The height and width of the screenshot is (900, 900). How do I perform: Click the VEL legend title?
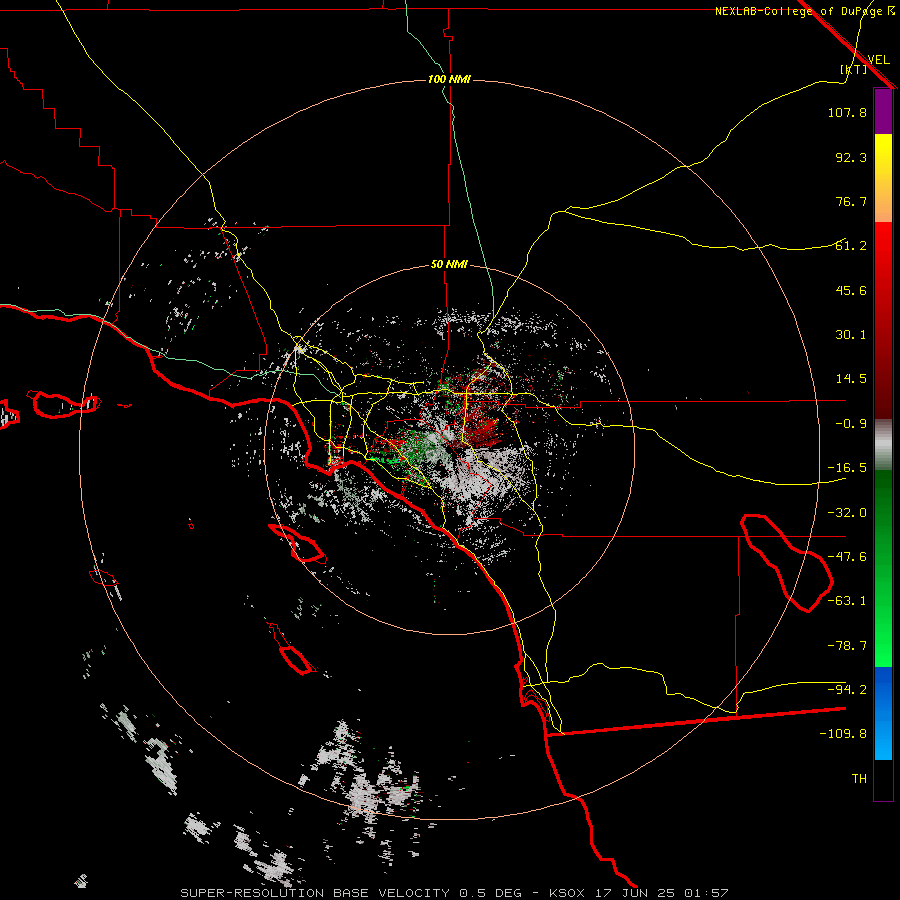878,60
